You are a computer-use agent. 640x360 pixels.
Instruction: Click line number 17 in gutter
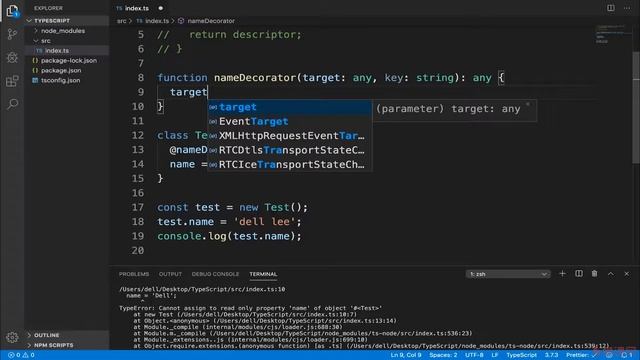[x=138, y=207]
